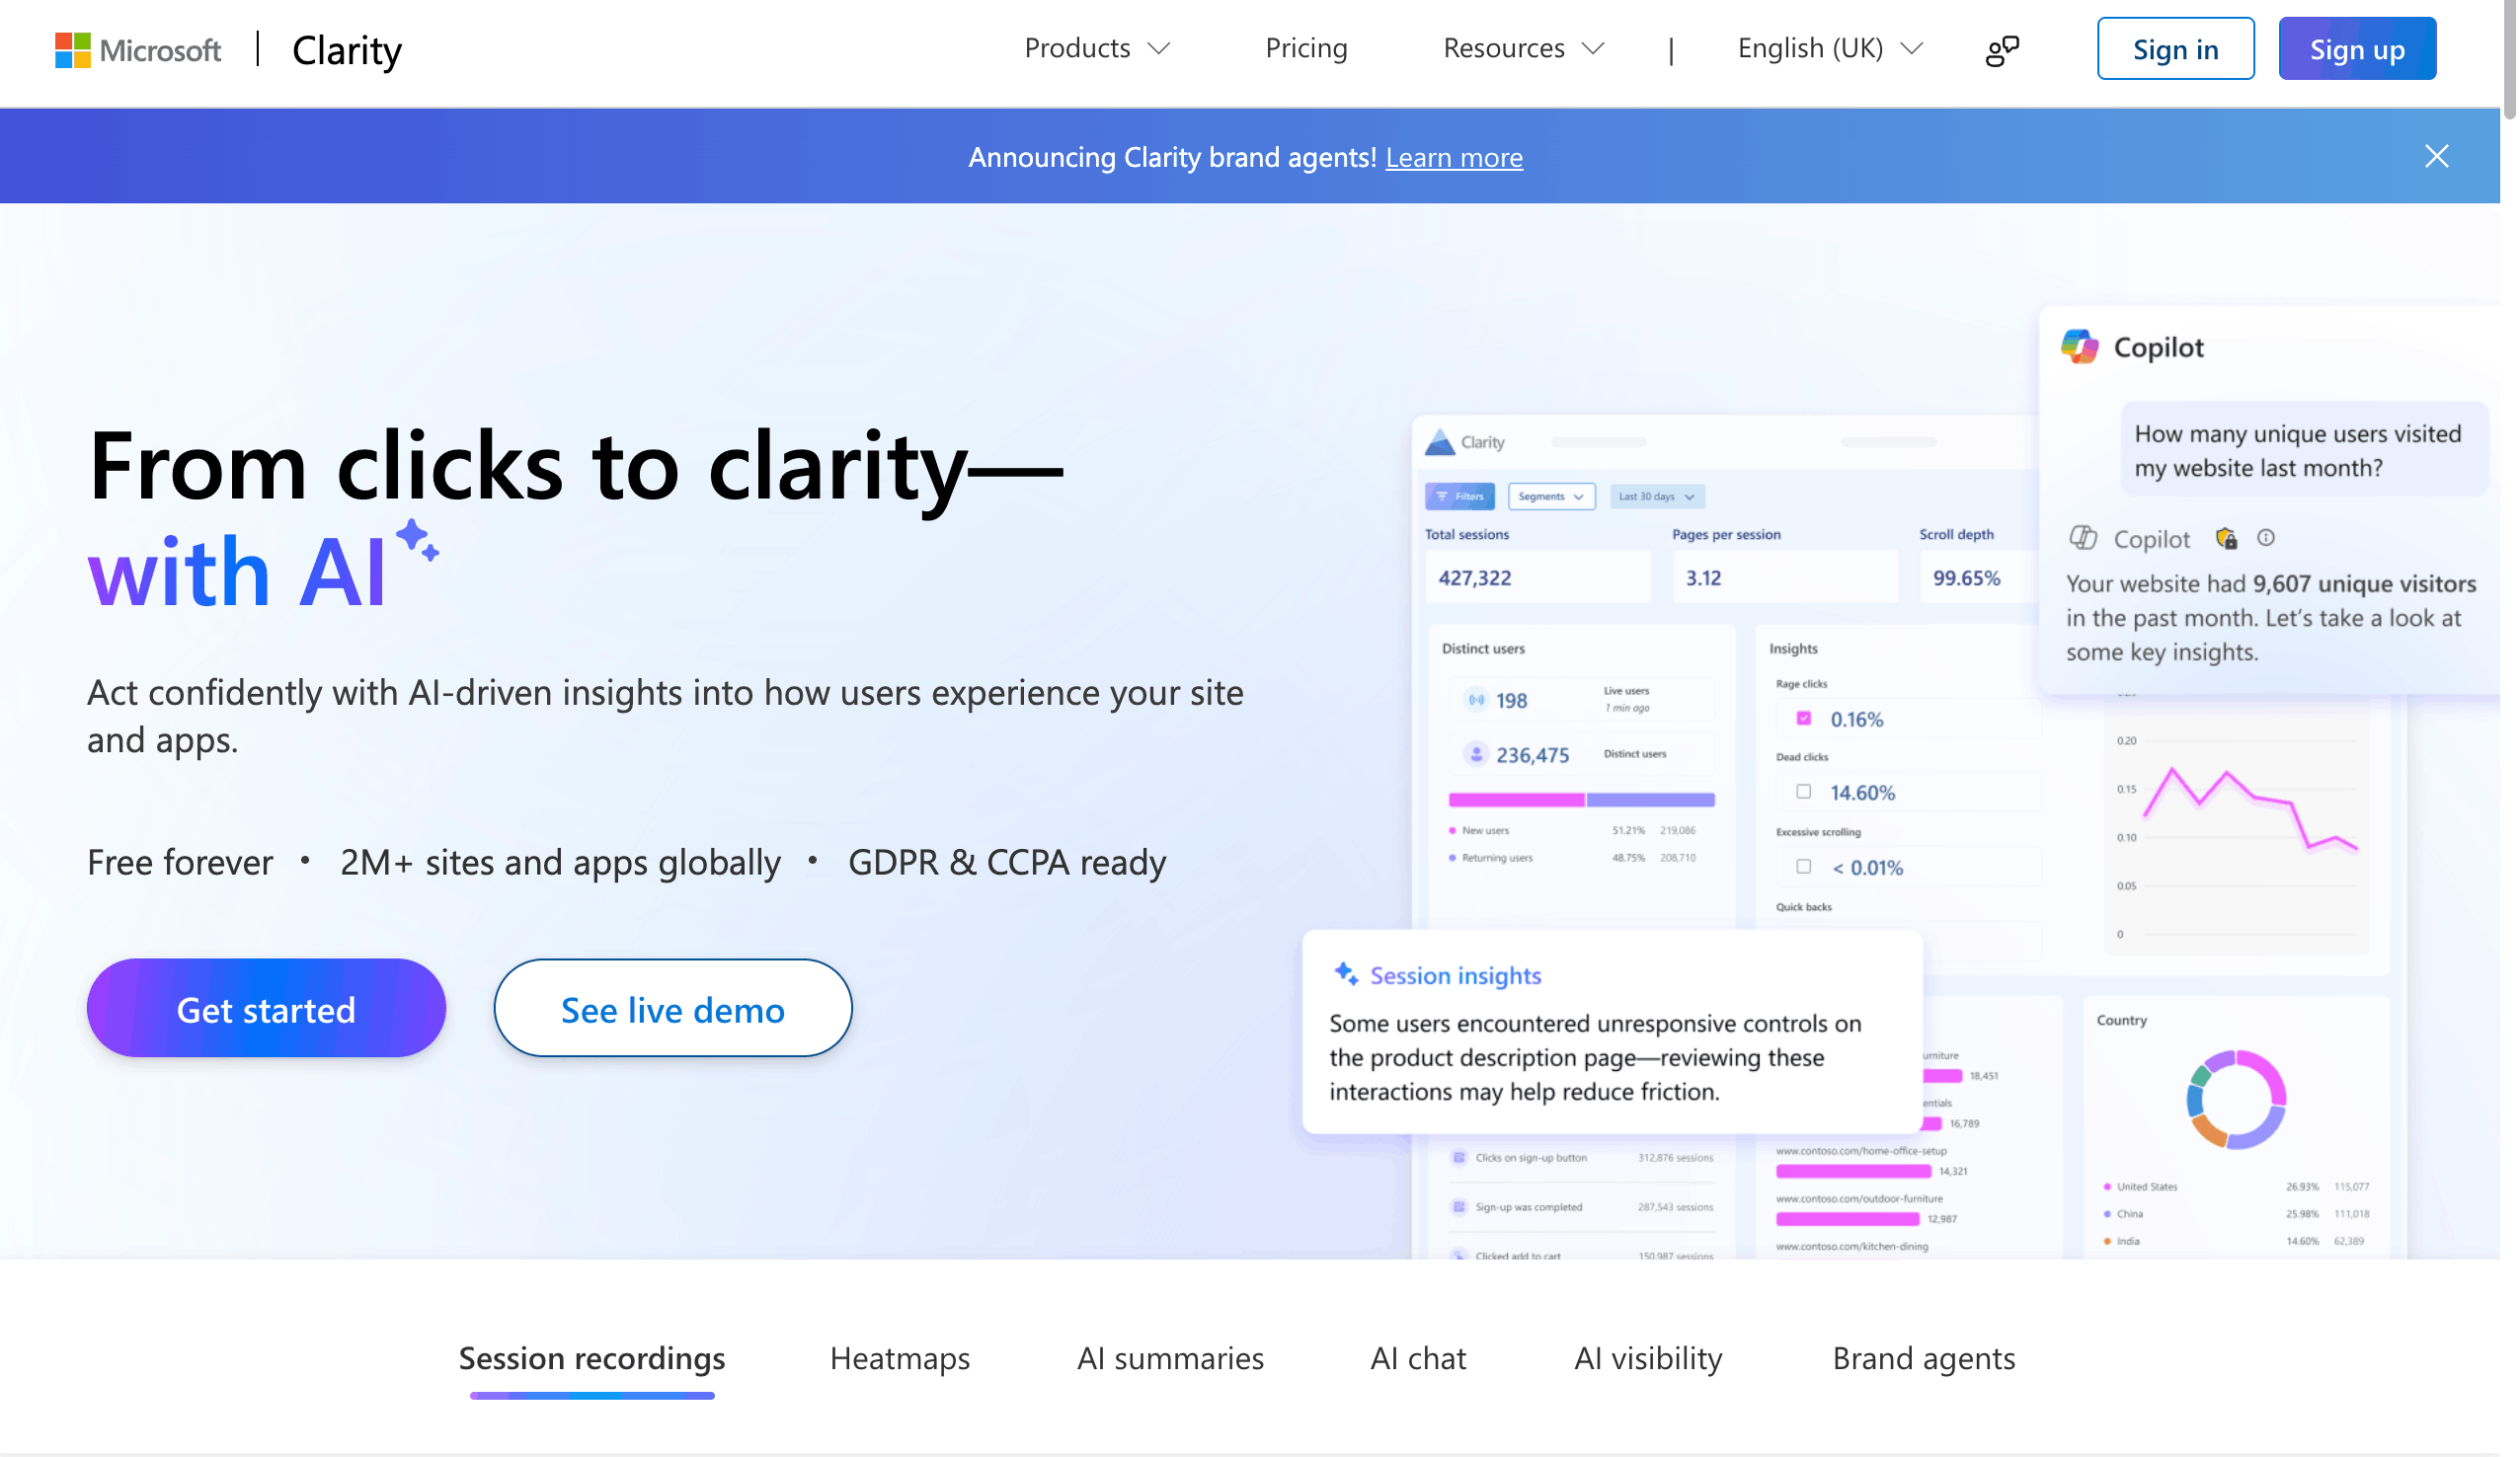The width and height of the screenshot is (2520, 1457).
Task: Click the unique users question chat bubble
Action: tap(2303, 450)
